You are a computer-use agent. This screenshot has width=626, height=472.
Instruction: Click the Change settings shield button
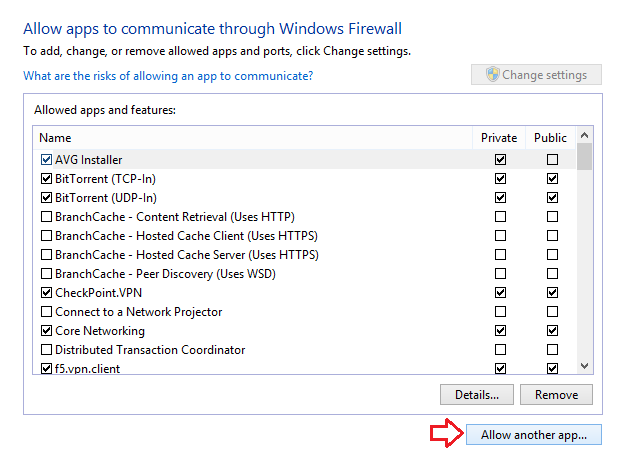click(536, 75)
